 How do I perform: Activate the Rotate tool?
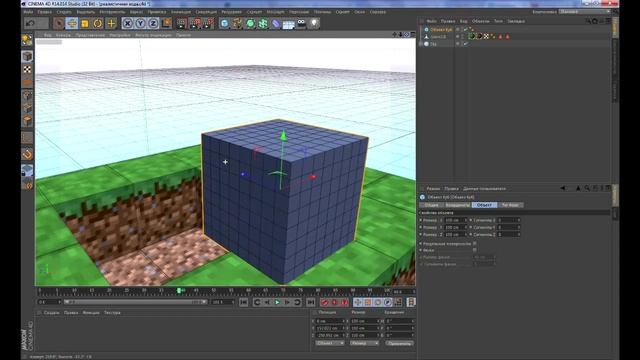click(98, 23)
